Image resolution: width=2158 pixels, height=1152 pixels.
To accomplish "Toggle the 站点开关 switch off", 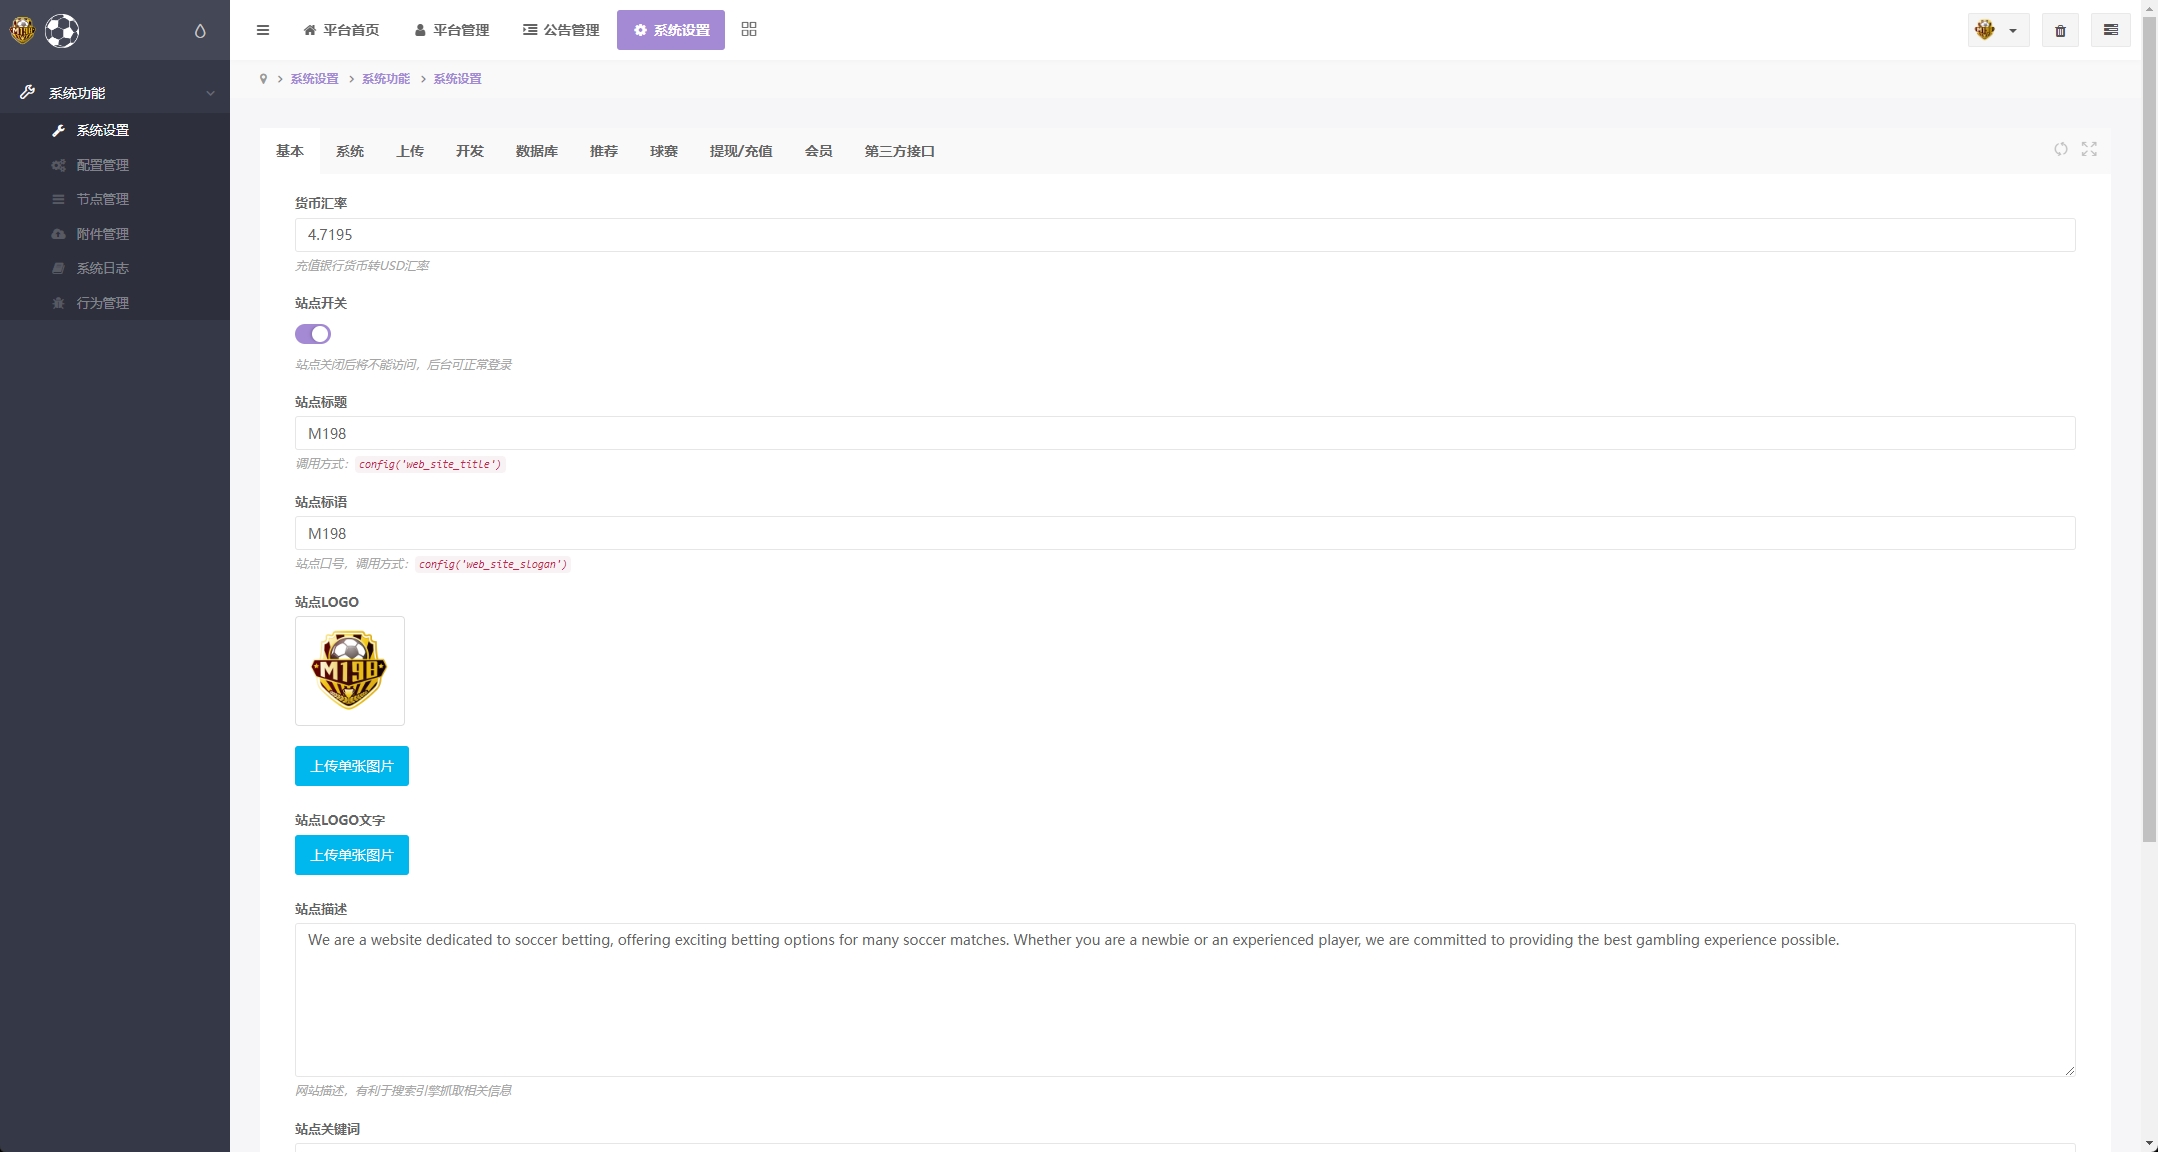I will pyautogui.click(x=313, y=334).
